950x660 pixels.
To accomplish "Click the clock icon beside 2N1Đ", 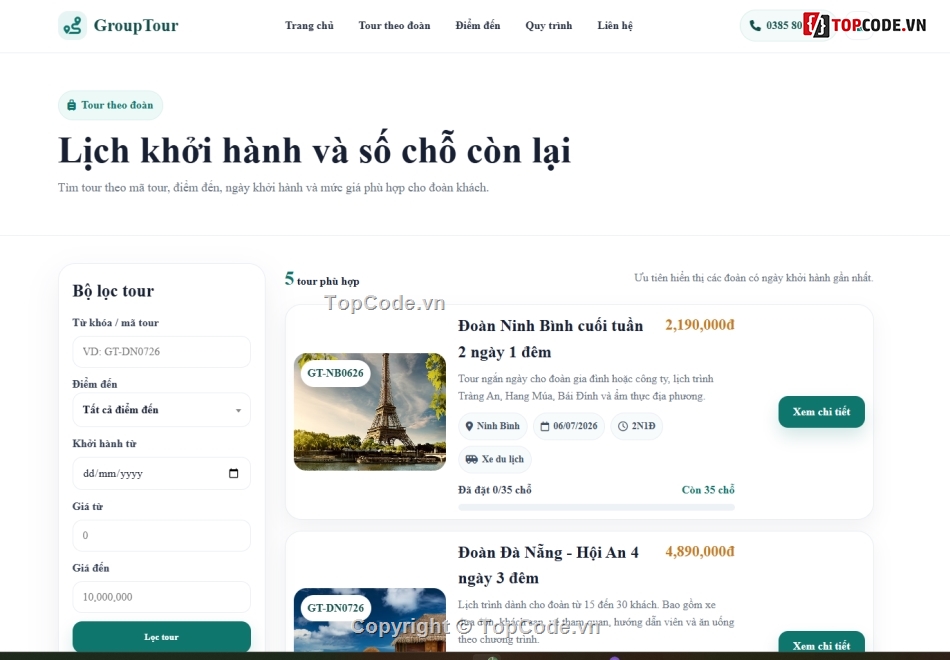I will tap(623, 426).
